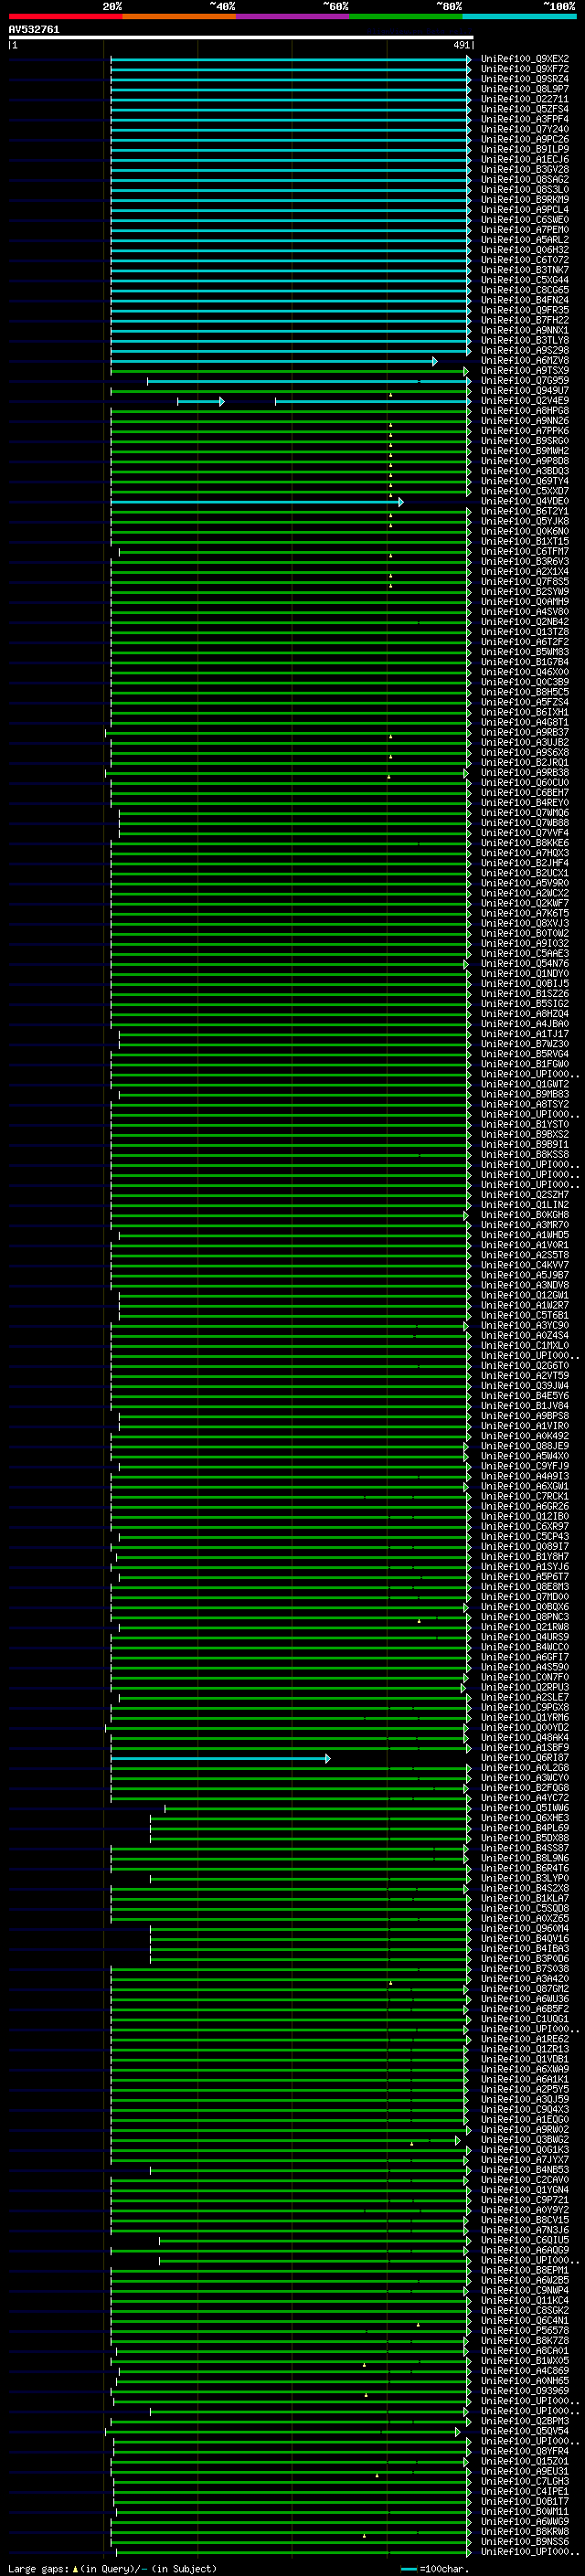Select the UniRef100_Q12GW1 label
This screenshot has height=2576, width=585.
tap(524, 1295)
